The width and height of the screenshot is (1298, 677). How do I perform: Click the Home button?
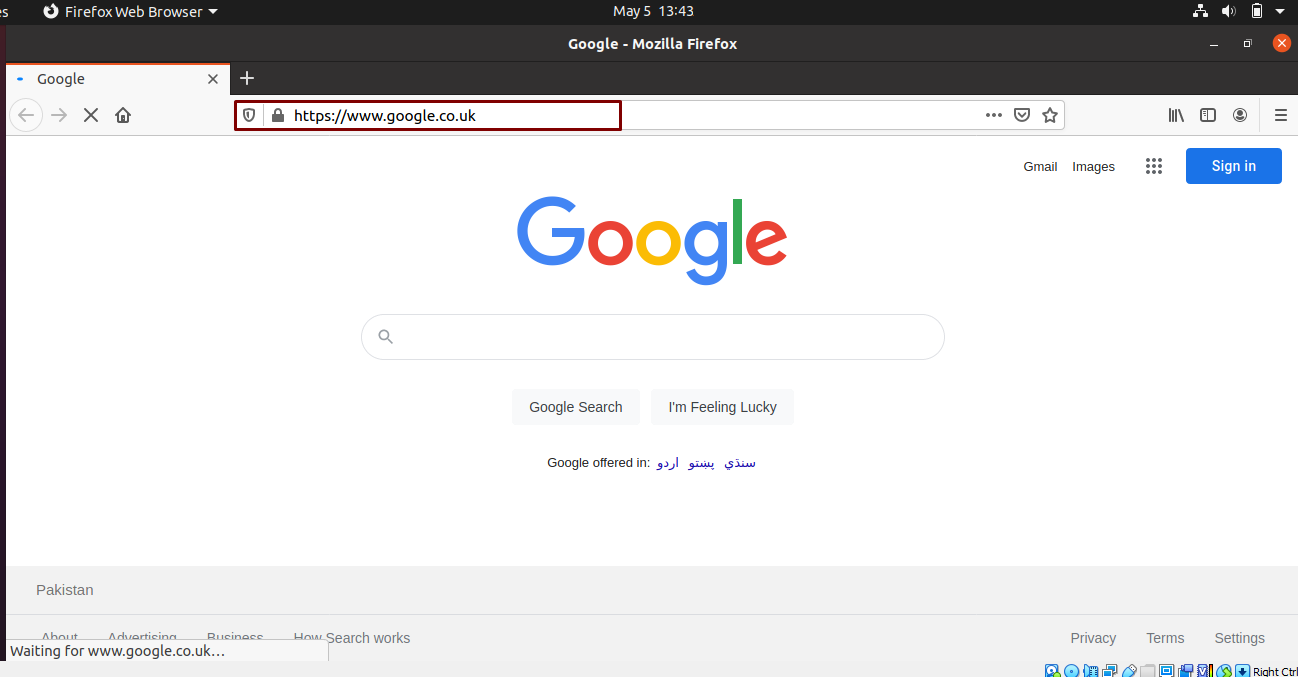coord(122,115)
